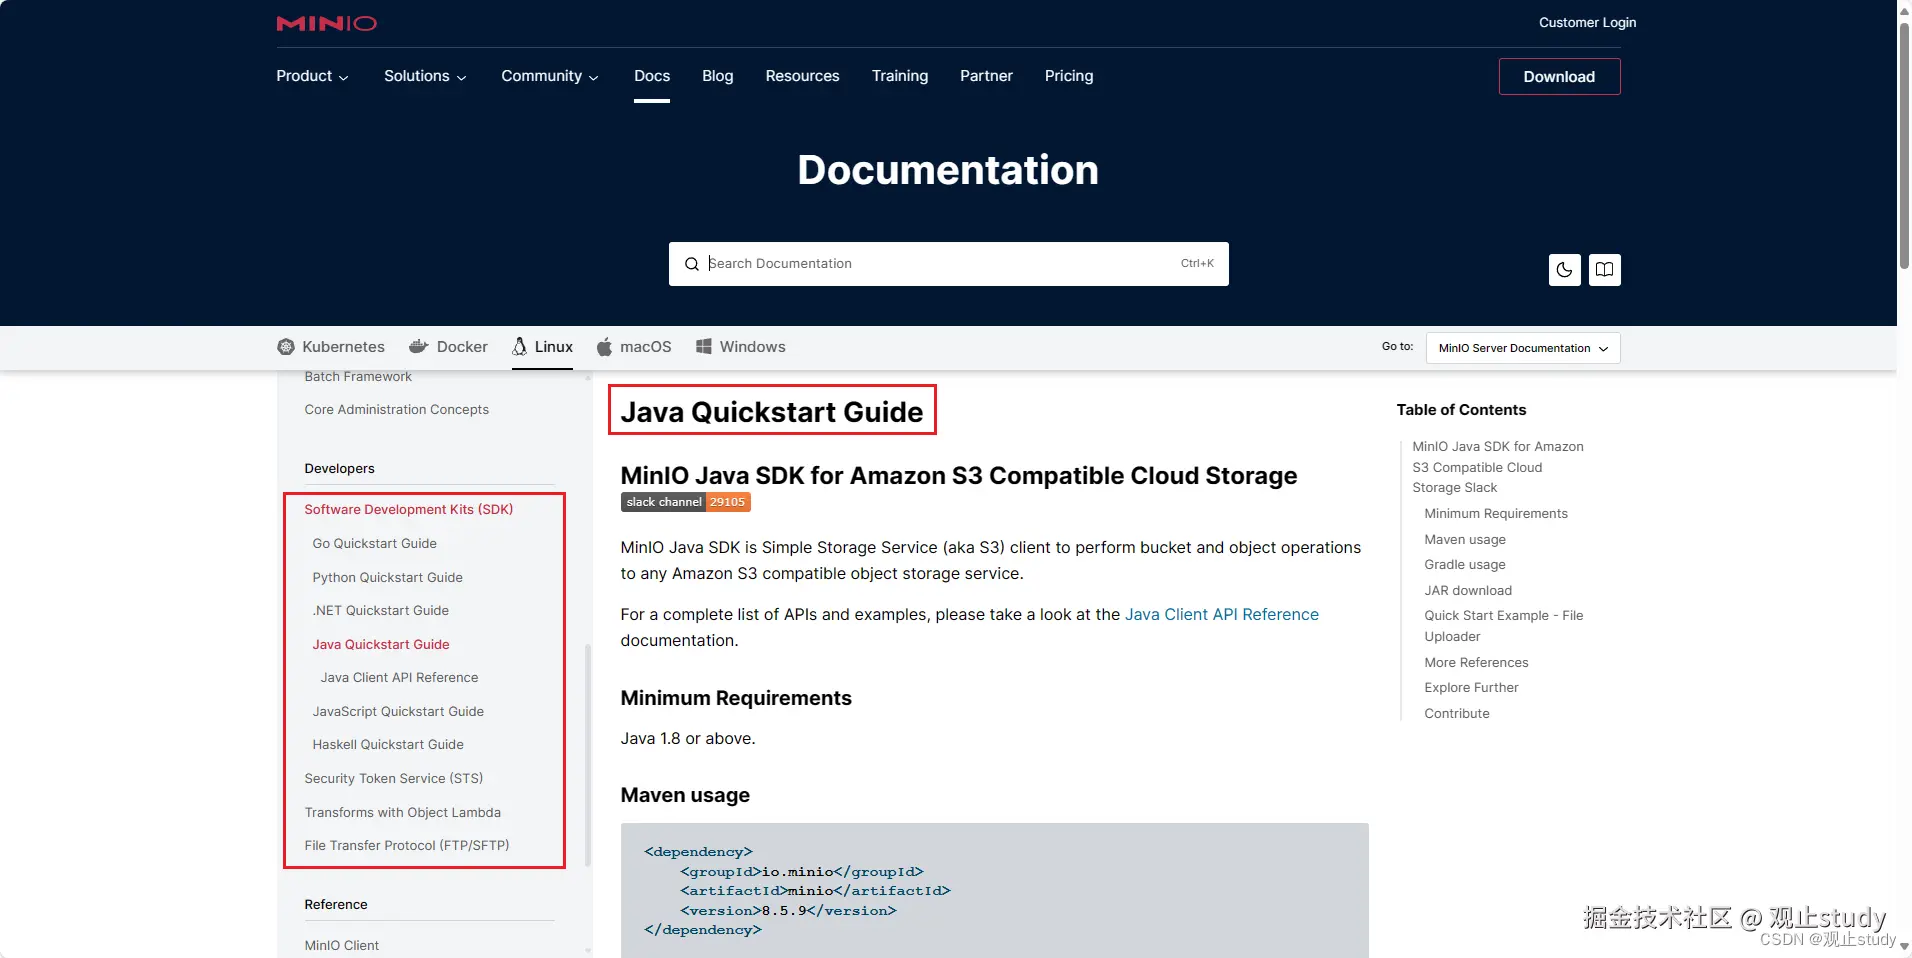Click the search magnifier icon

tap(691, 264)
